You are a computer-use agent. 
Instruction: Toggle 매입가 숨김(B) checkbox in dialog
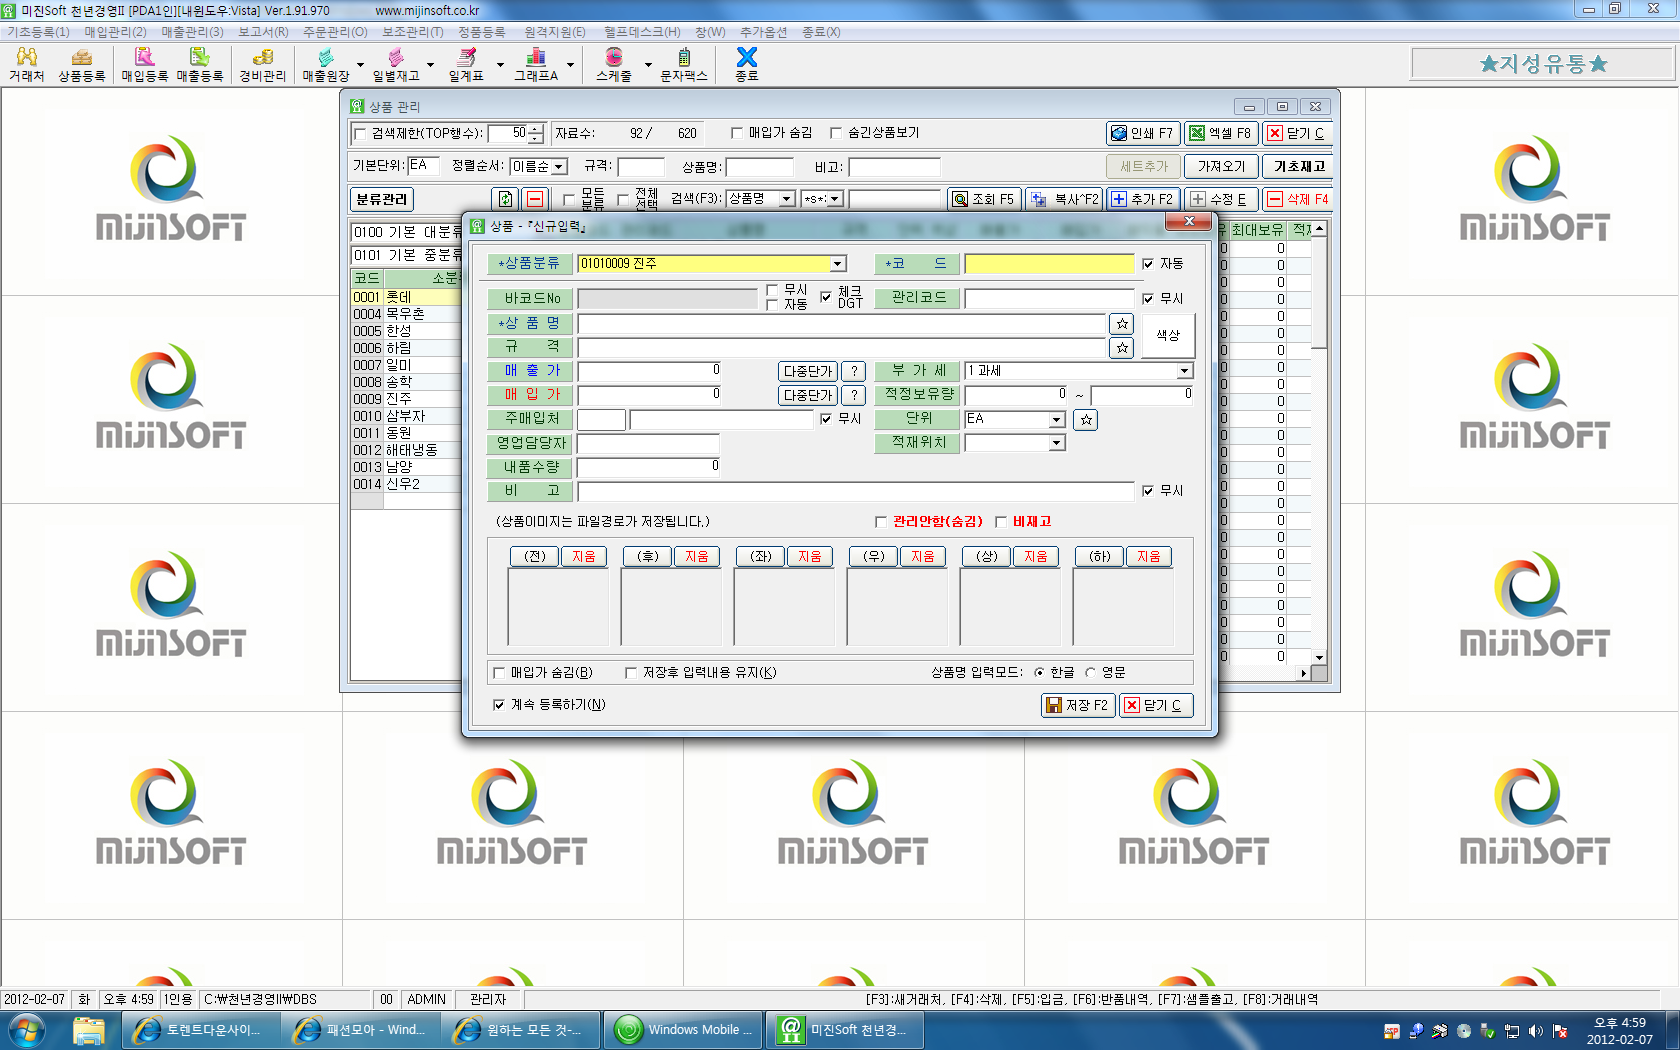(500, 673)
